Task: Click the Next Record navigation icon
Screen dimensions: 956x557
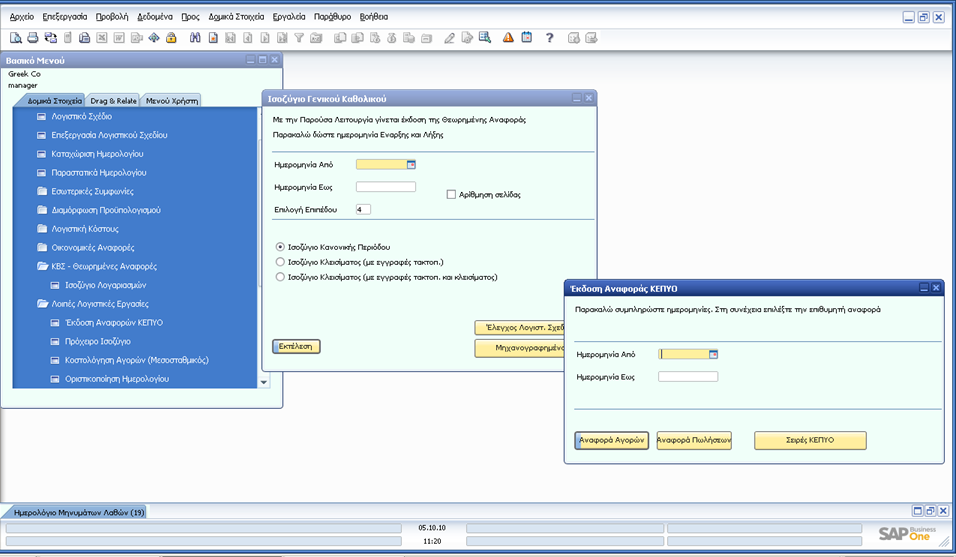Action: 265,38
